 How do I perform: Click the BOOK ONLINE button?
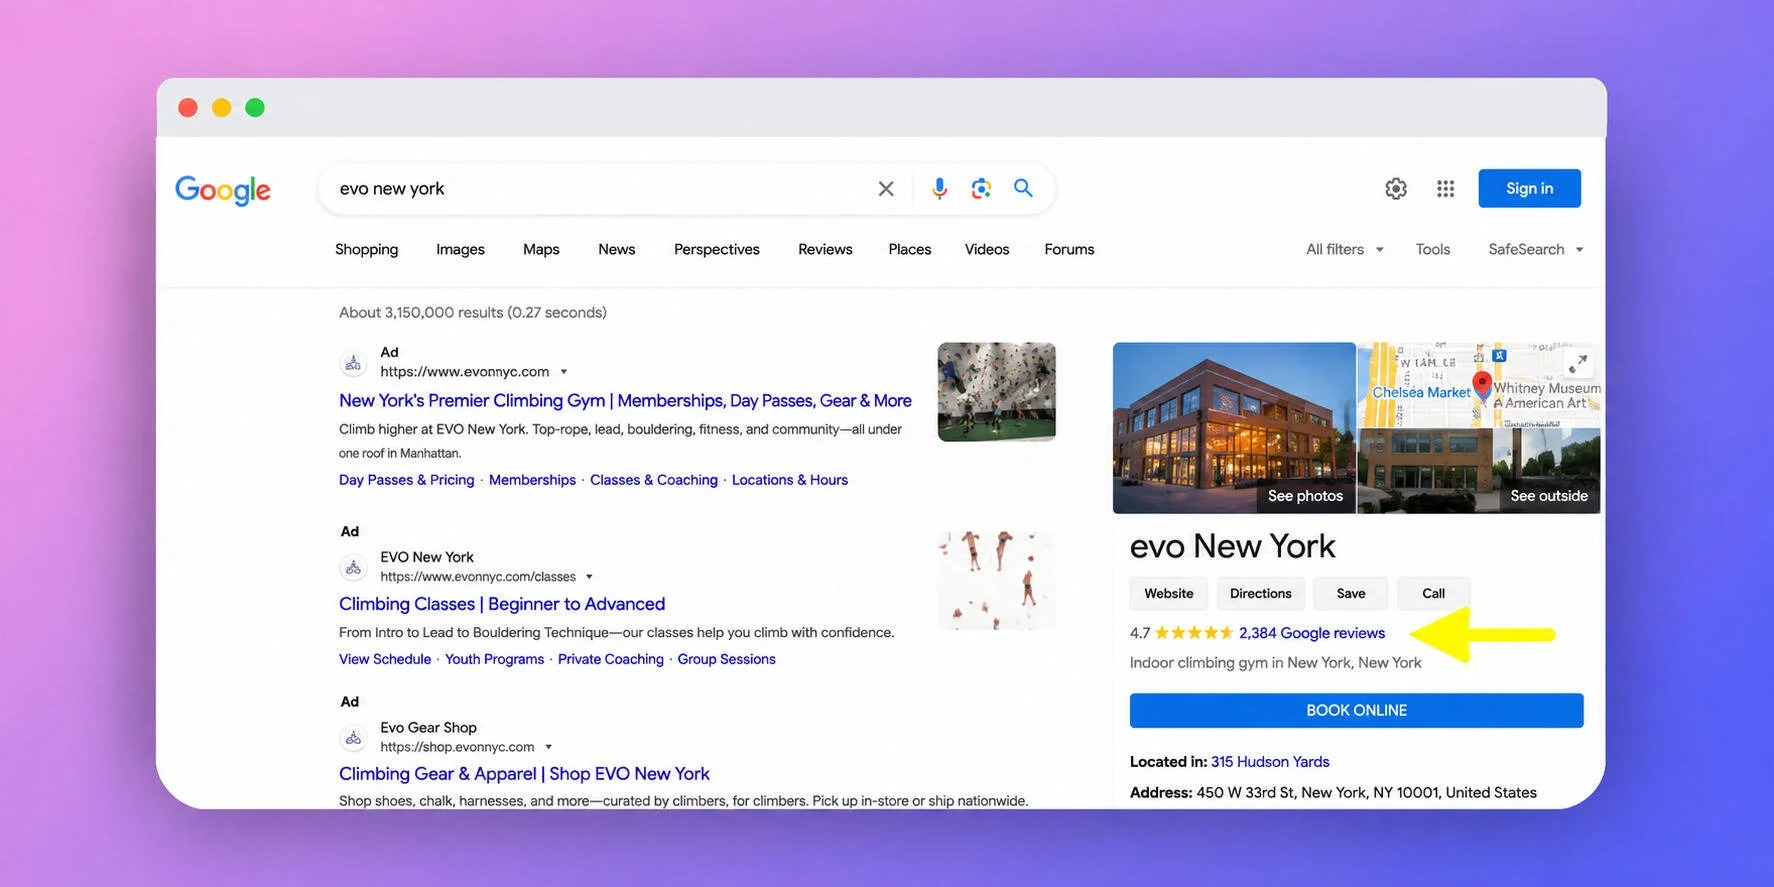(1356, 710)
